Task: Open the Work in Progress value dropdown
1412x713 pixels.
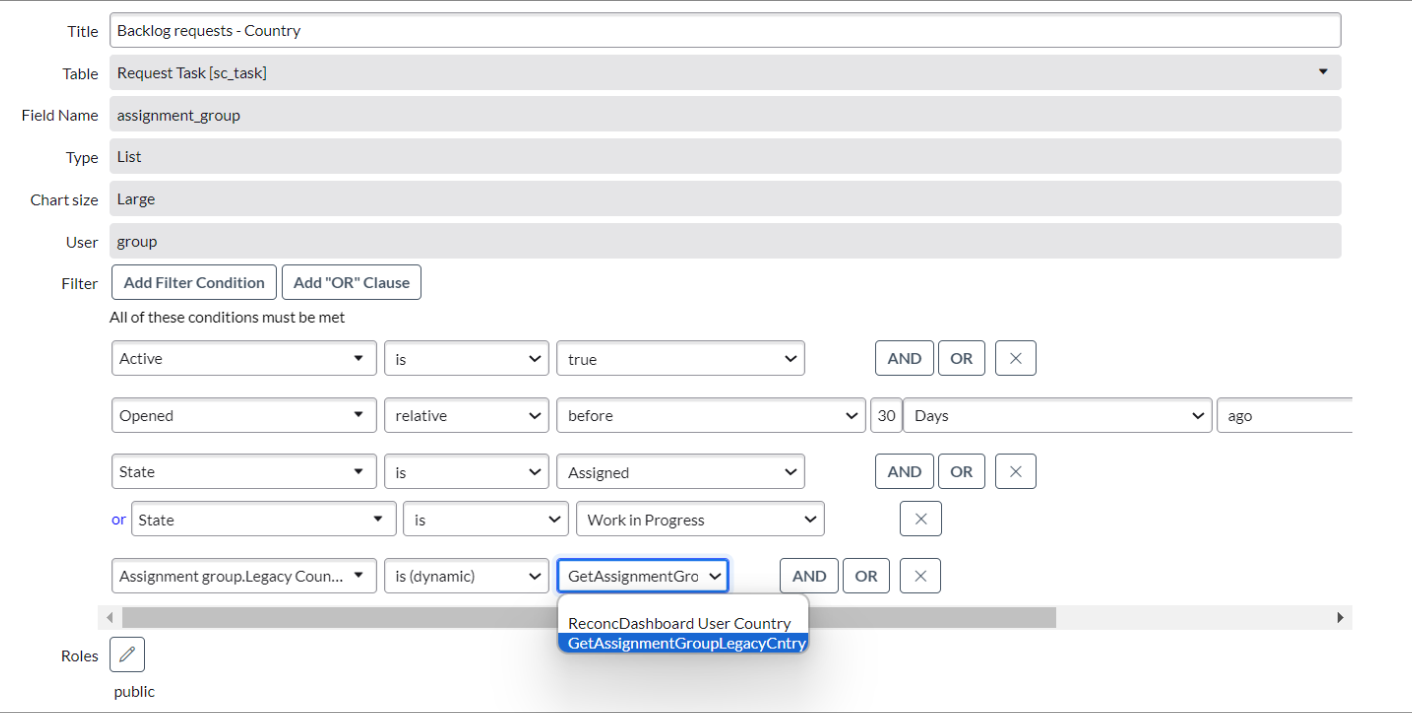Action: [700, 519]
